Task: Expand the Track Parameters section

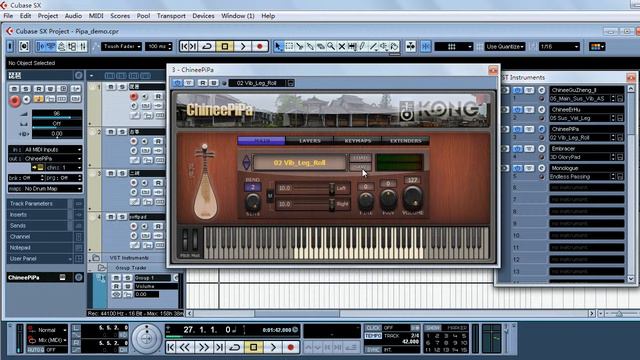Action: pos(39,204)
